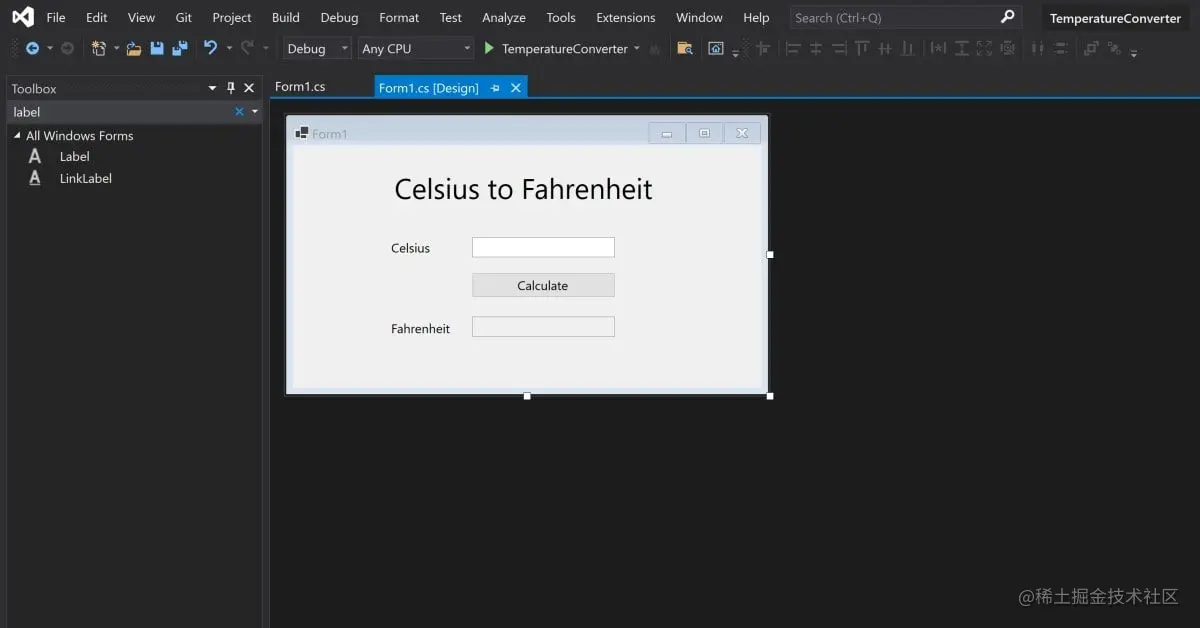Click the Undo icon

tap(211, 48)
